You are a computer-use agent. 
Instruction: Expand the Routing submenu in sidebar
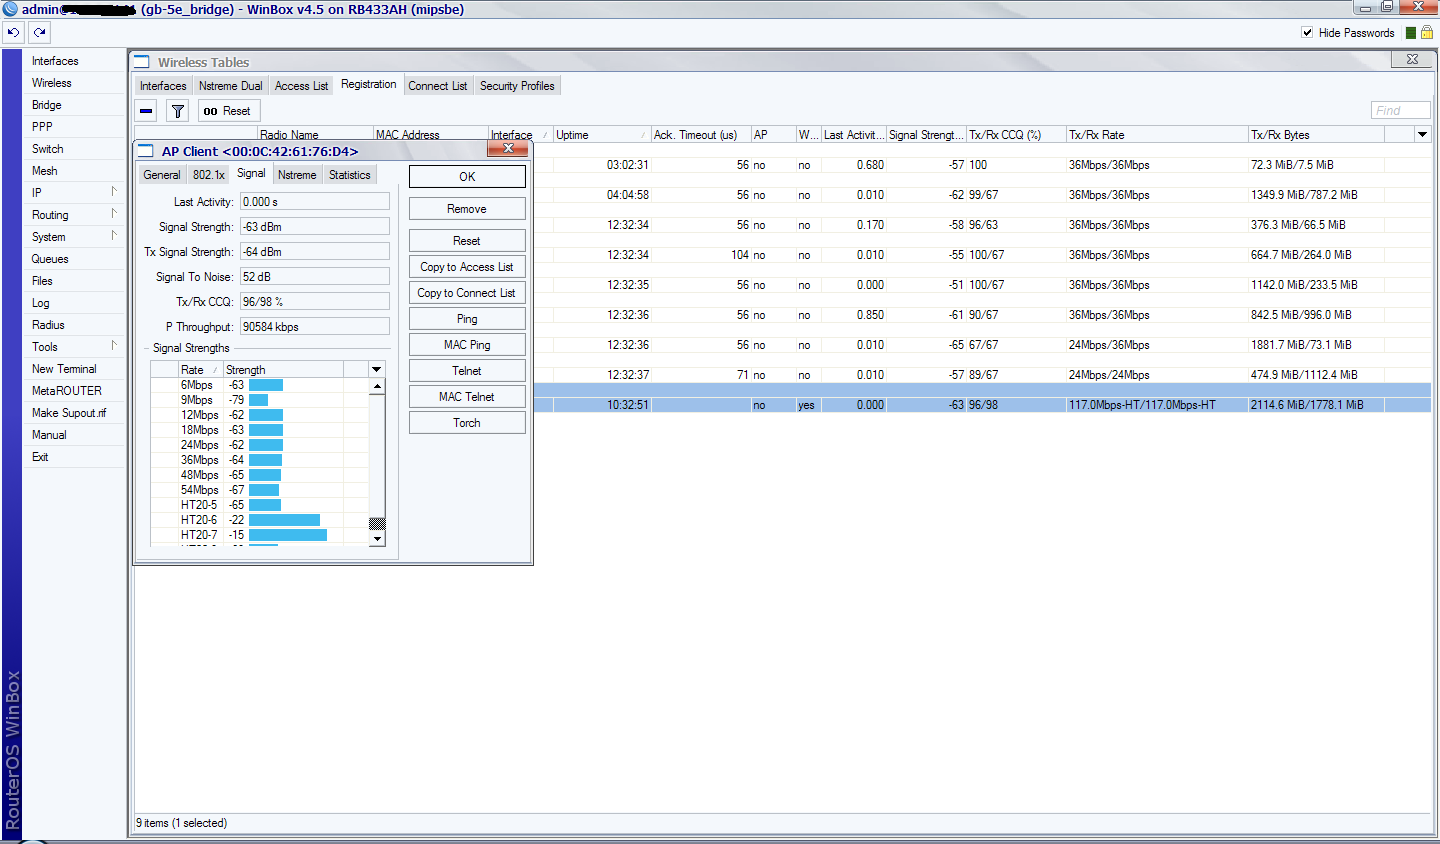tap(113, 214)
